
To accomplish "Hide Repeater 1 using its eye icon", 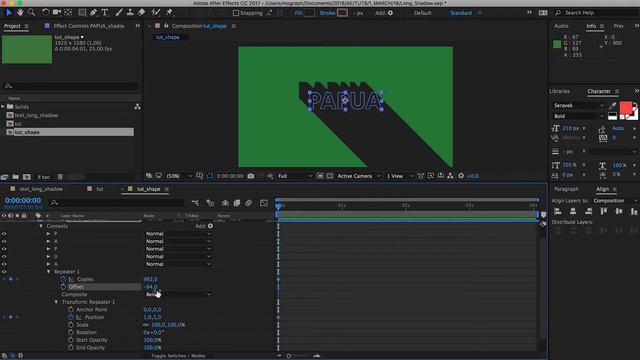I will 4,272.
